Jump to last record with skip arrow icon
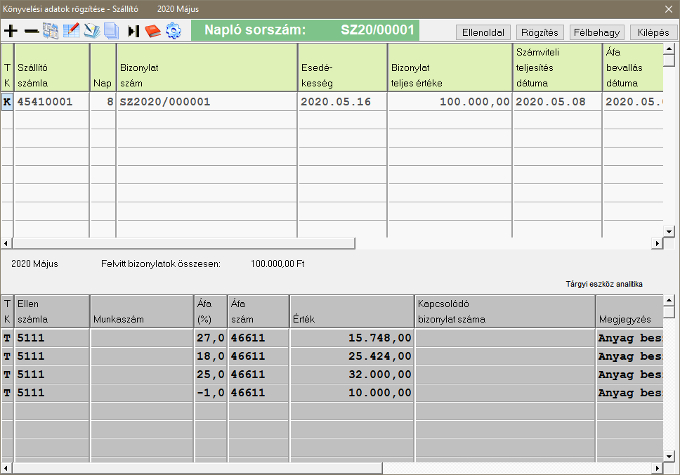 (134, 31)
